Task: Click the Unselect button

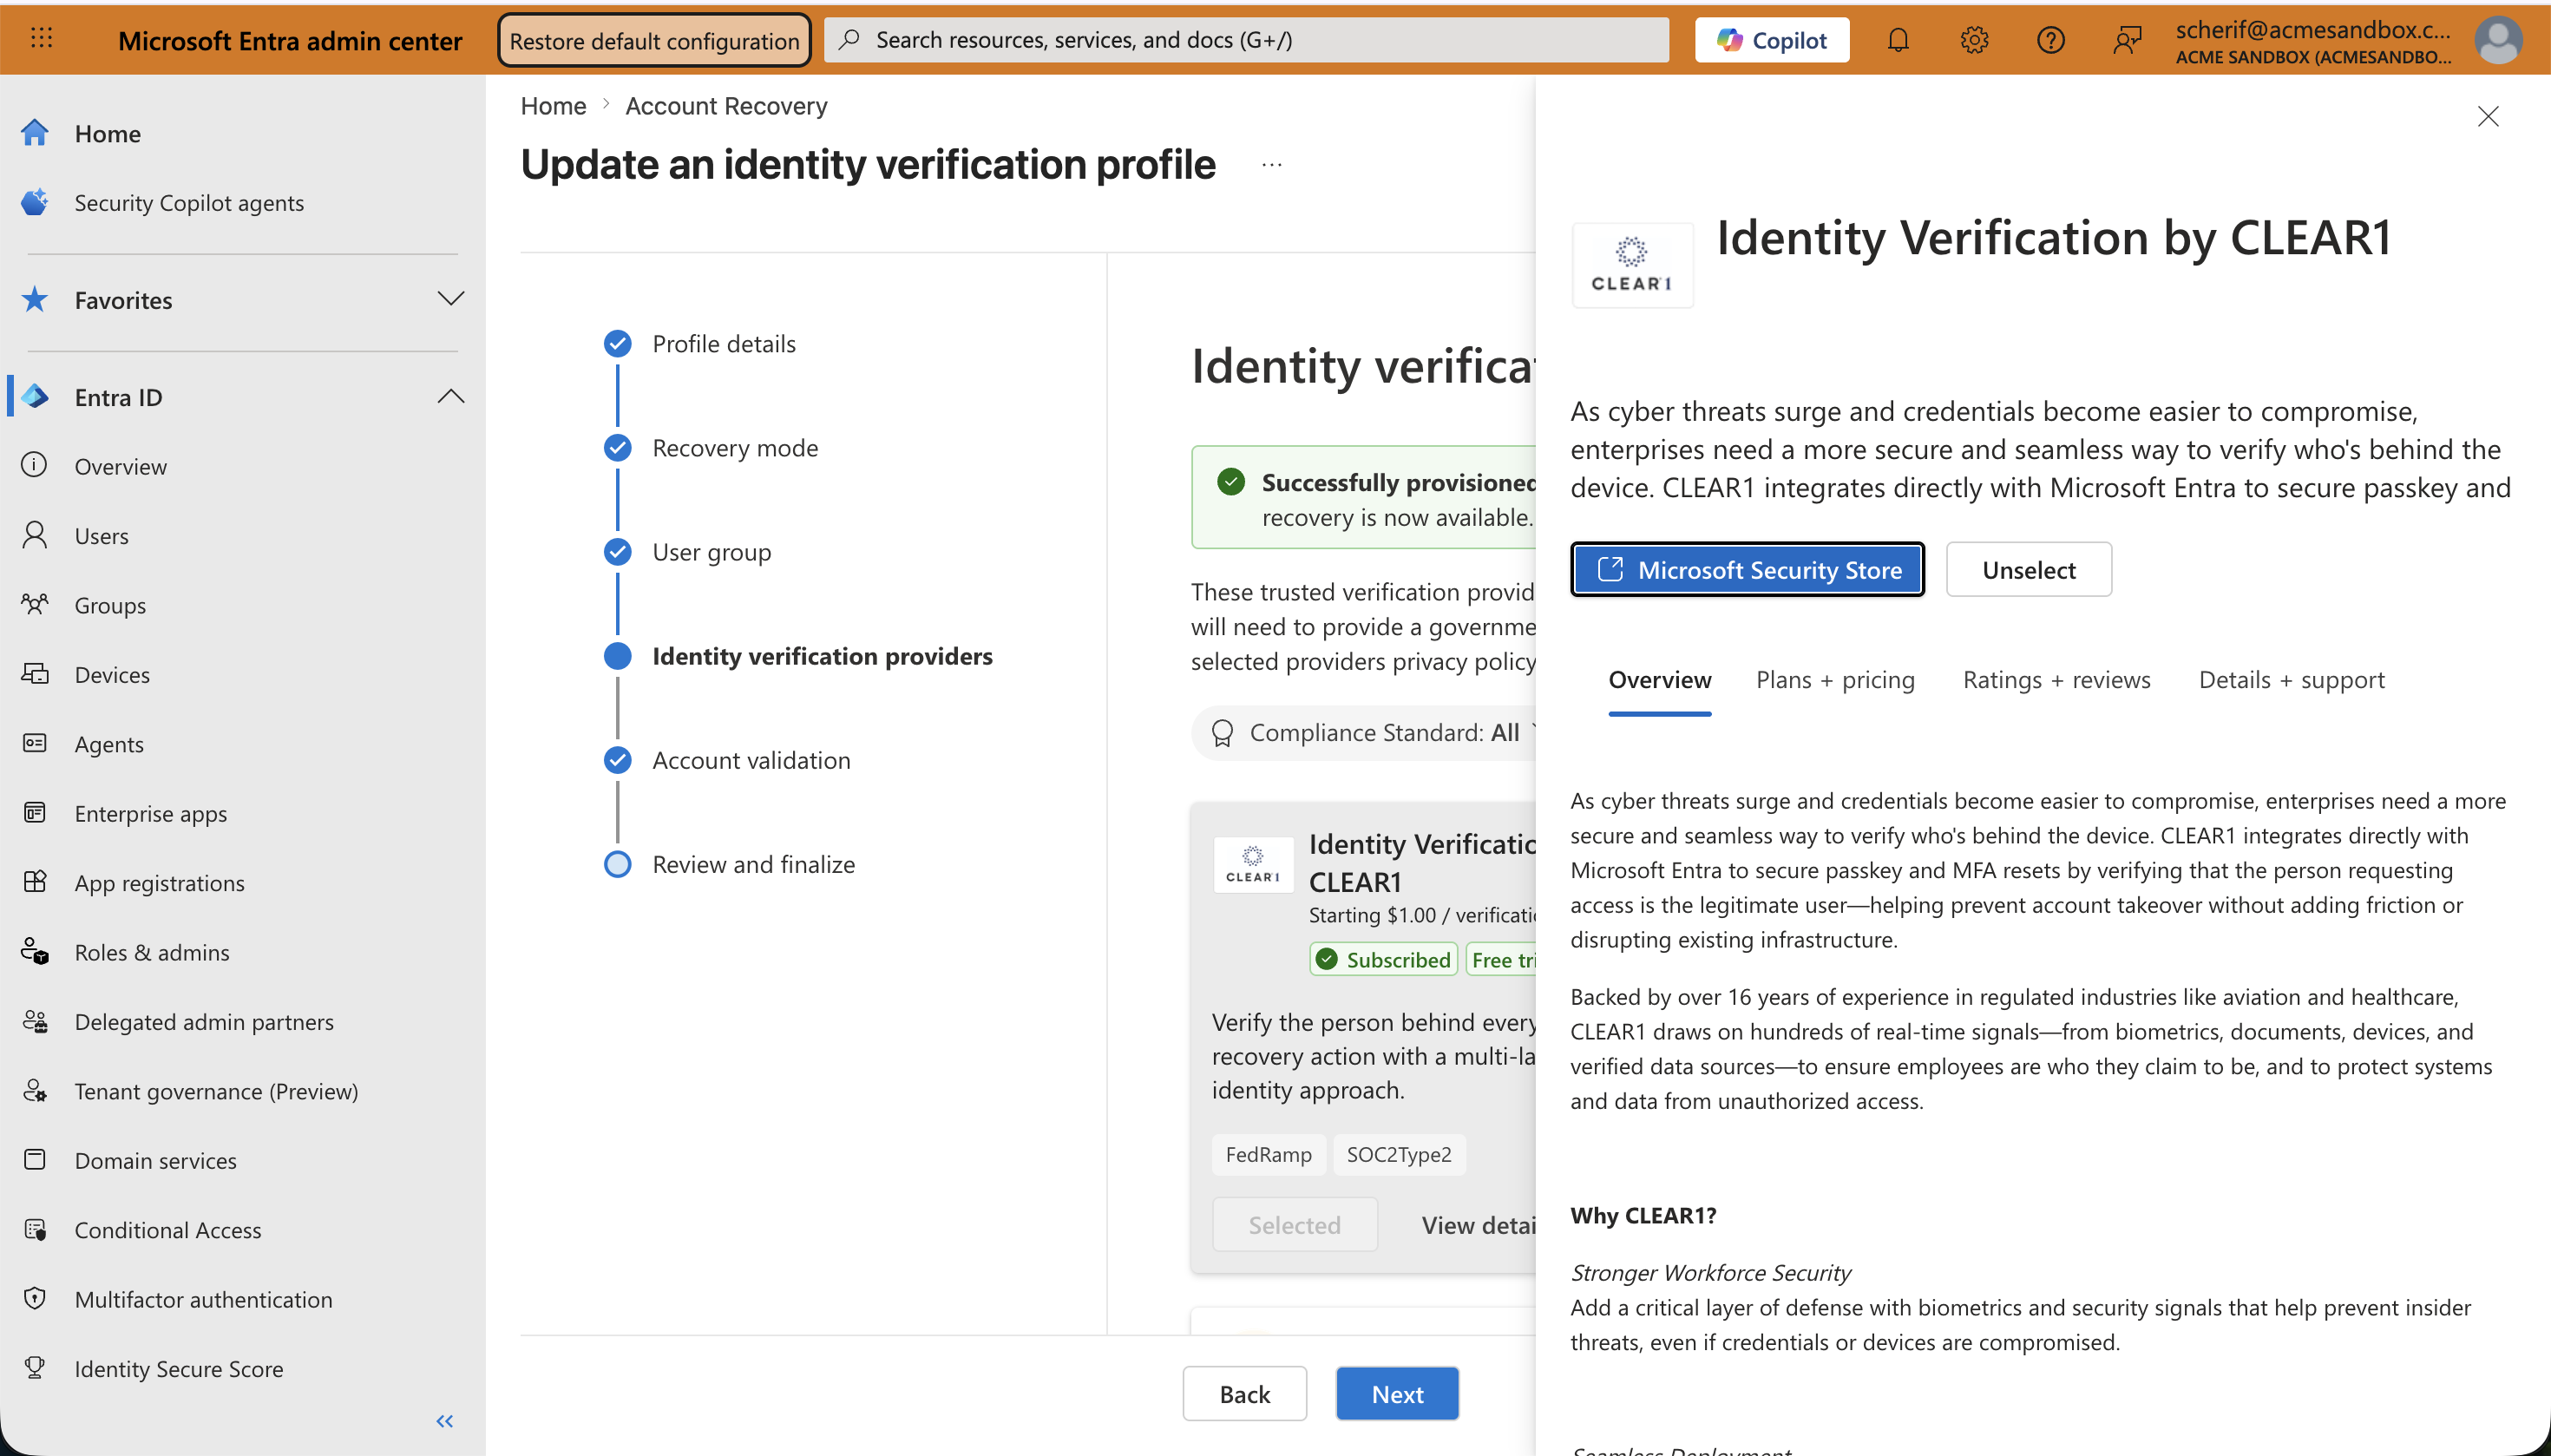Action: click(2028, 570)
